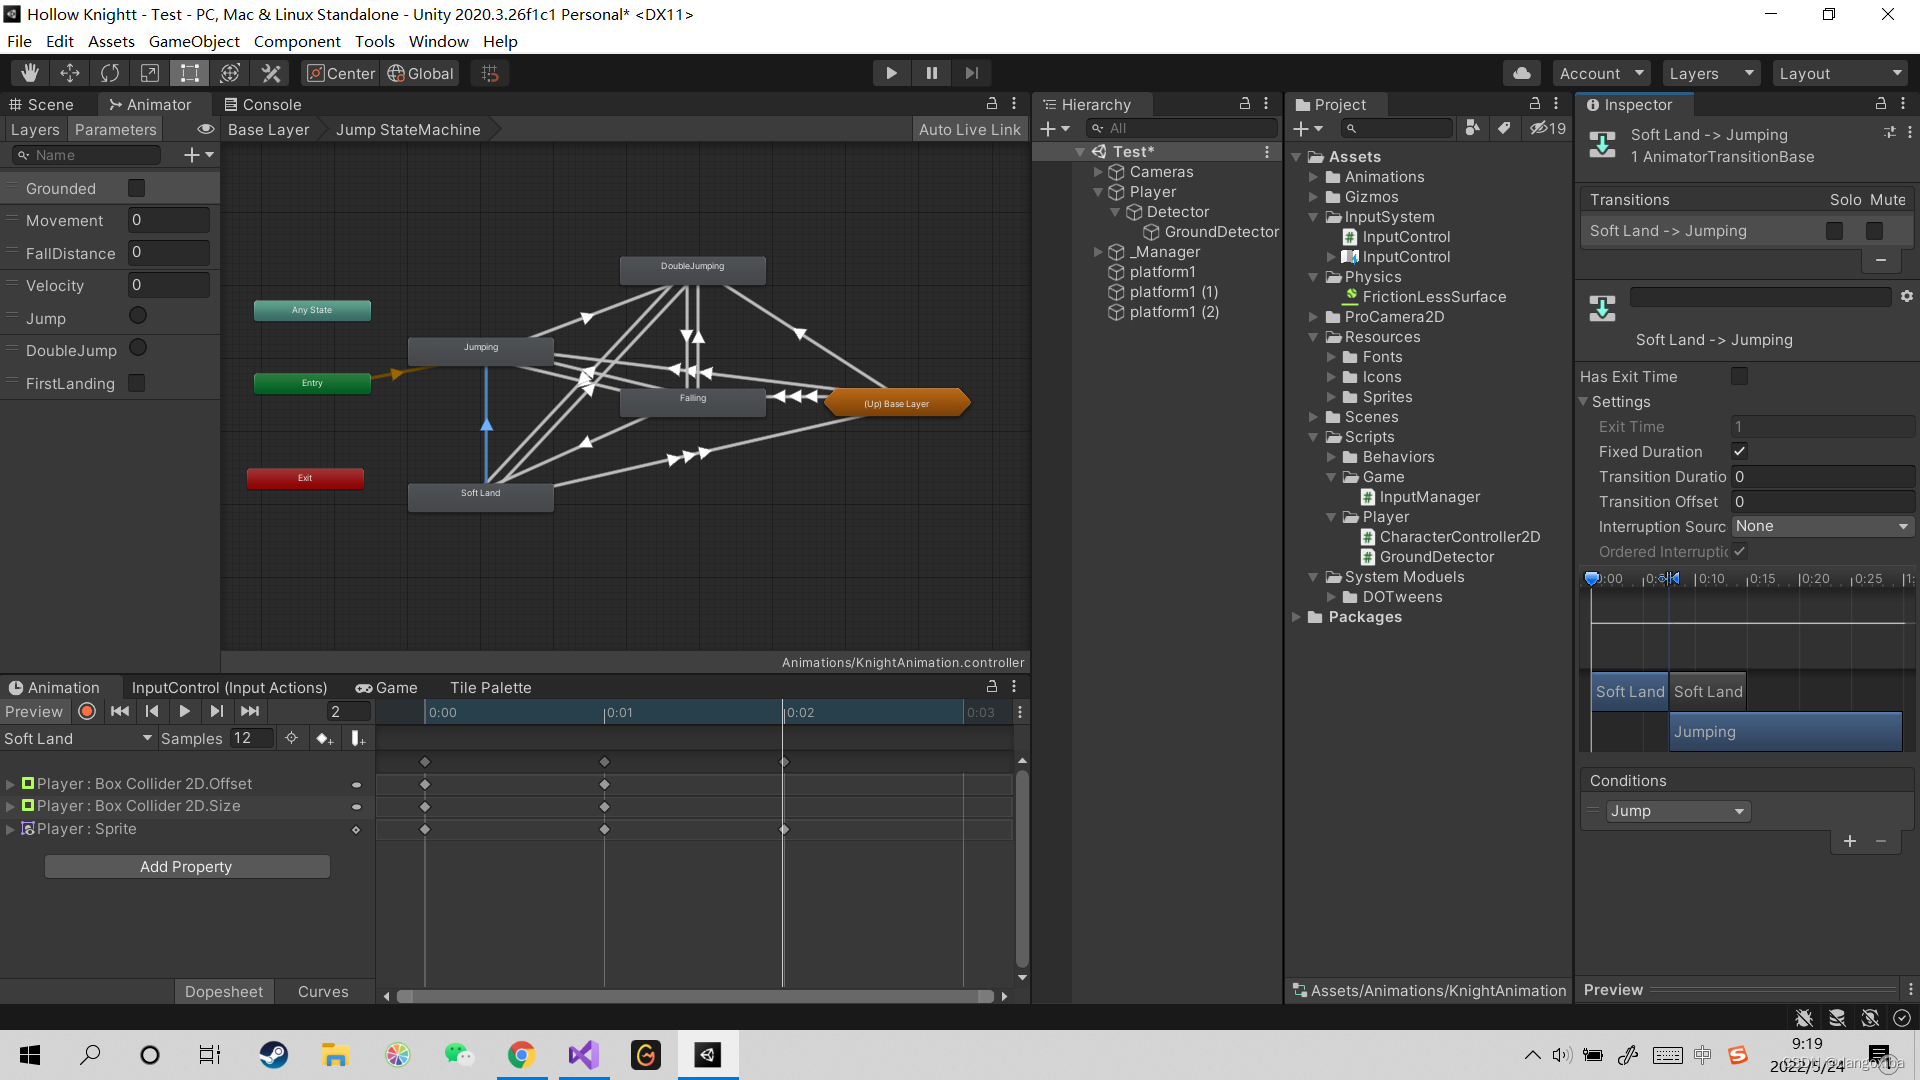Toggle the Grounded parameter checkbox
The height and width of the screenshot is (1080, 1920).
[x=137, y=188]
